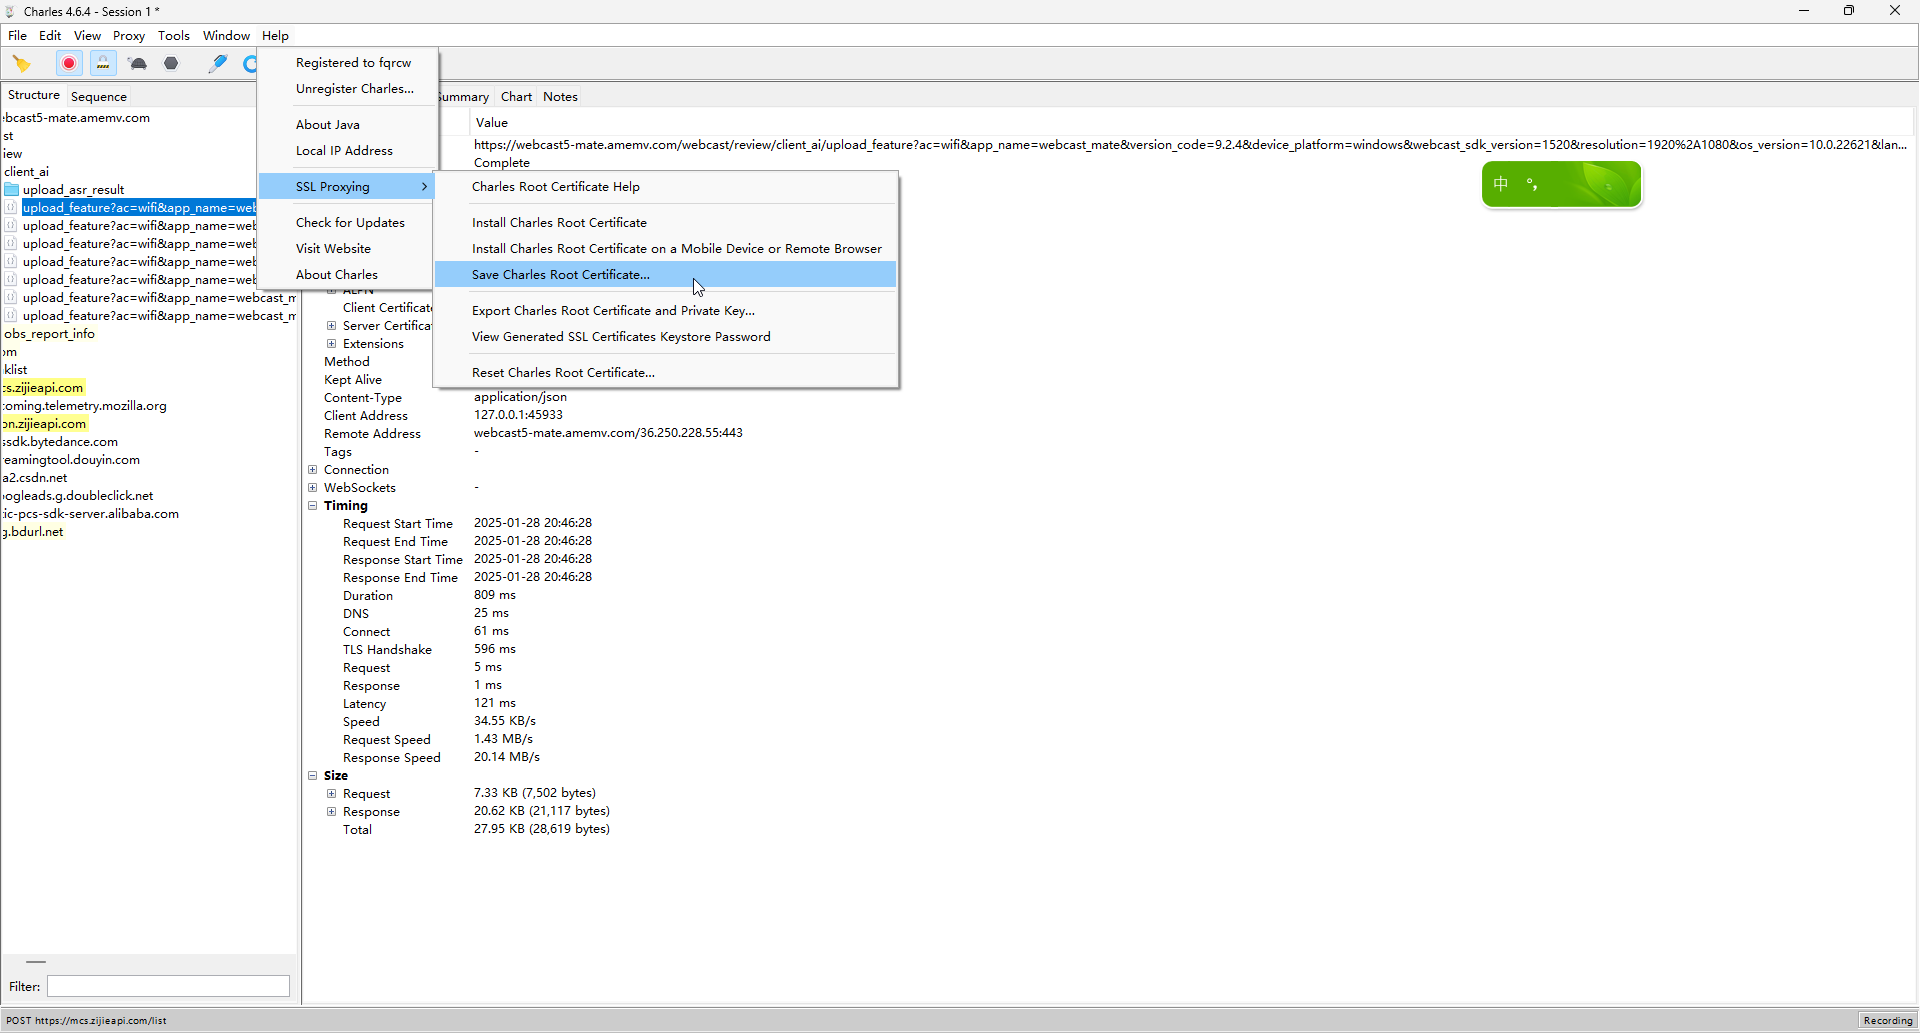
Task: Select the highlighted upload_feature request row
Action: pos(139,208)
